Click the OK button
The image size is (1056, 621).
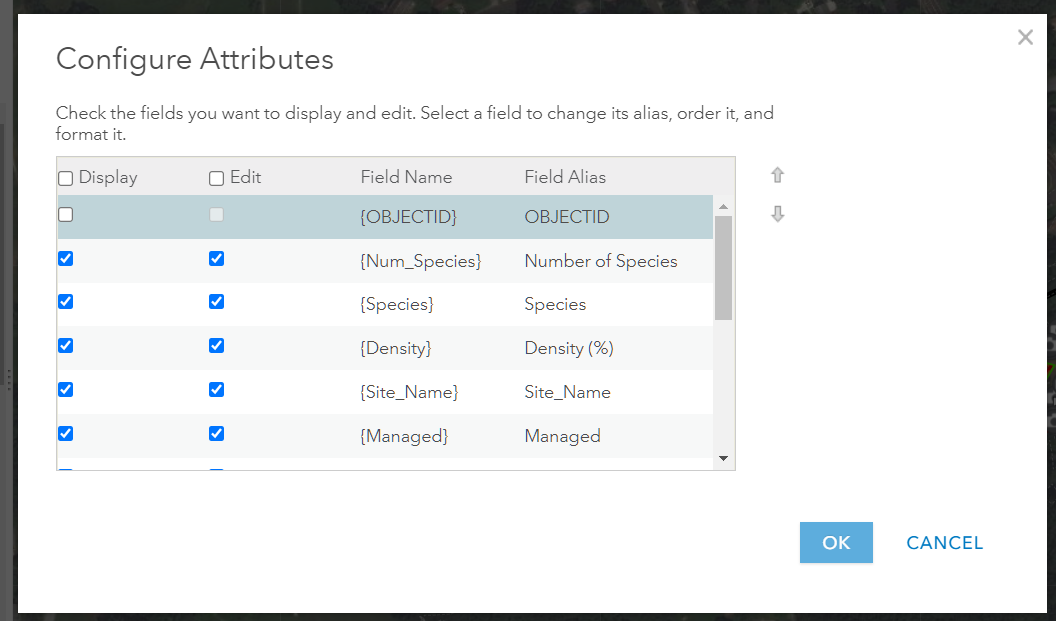point(836,542)
